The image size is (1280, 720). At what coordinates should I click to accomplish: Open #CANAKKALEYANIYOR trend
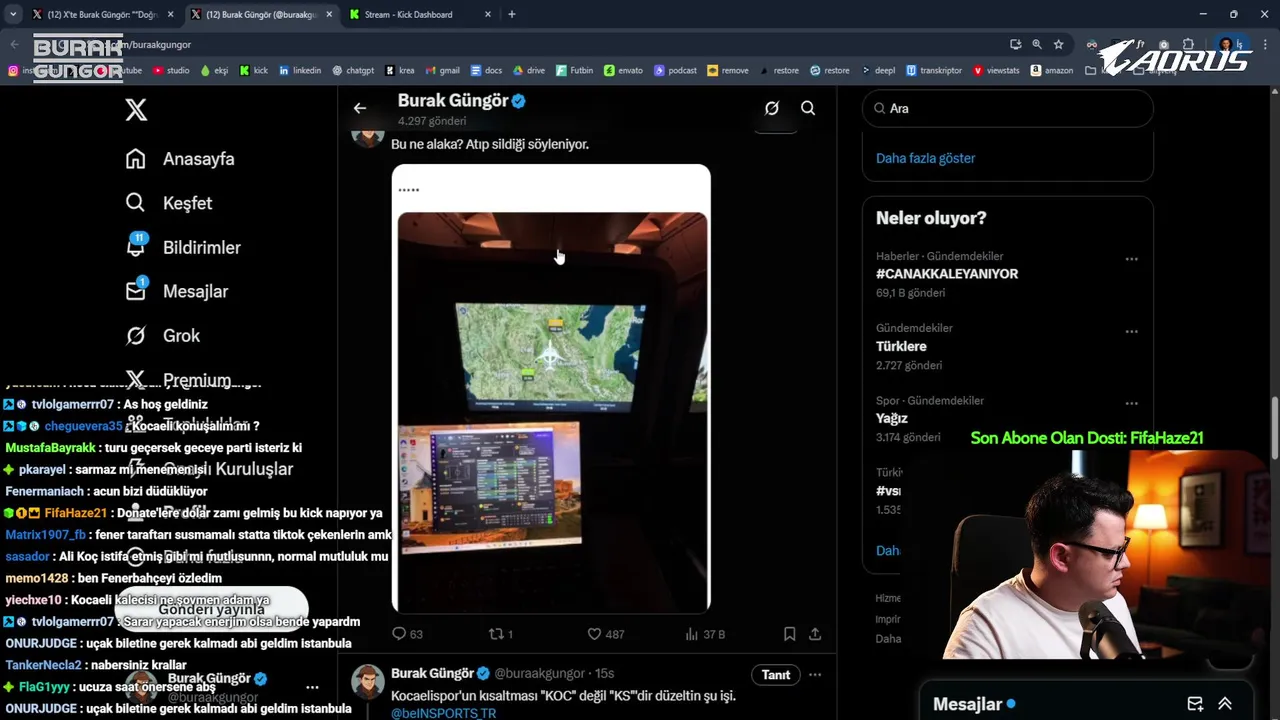947,274
